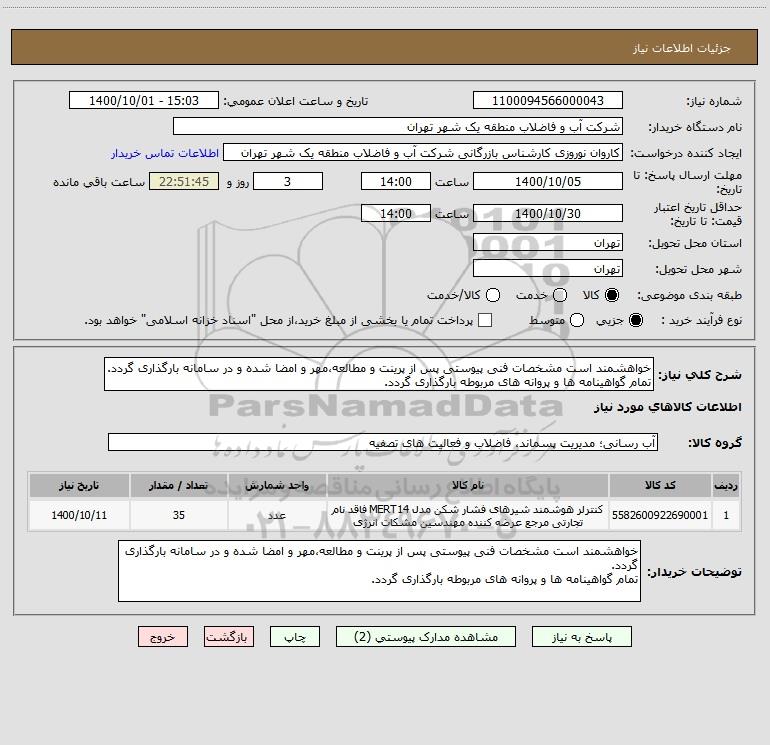
Task: Click the unit cell عدد
Action: coord(277,515)
